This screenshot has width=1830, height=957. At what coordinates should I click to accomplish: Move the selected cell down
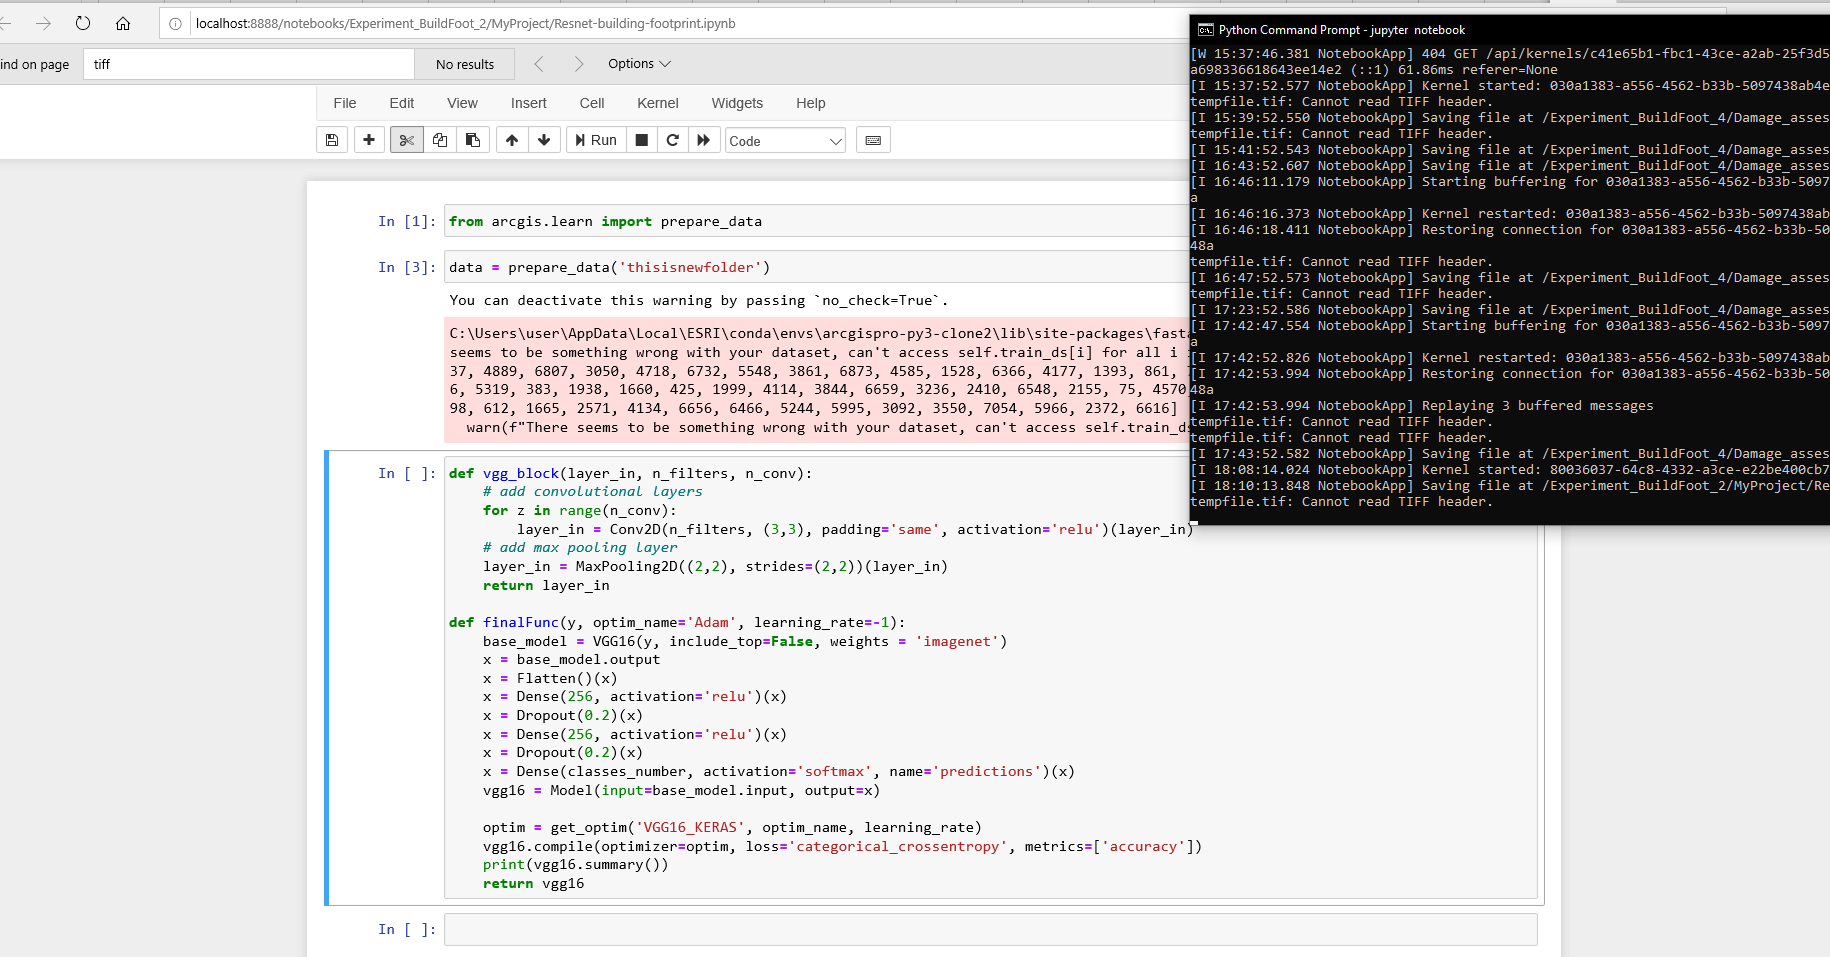tap(544, 140)
